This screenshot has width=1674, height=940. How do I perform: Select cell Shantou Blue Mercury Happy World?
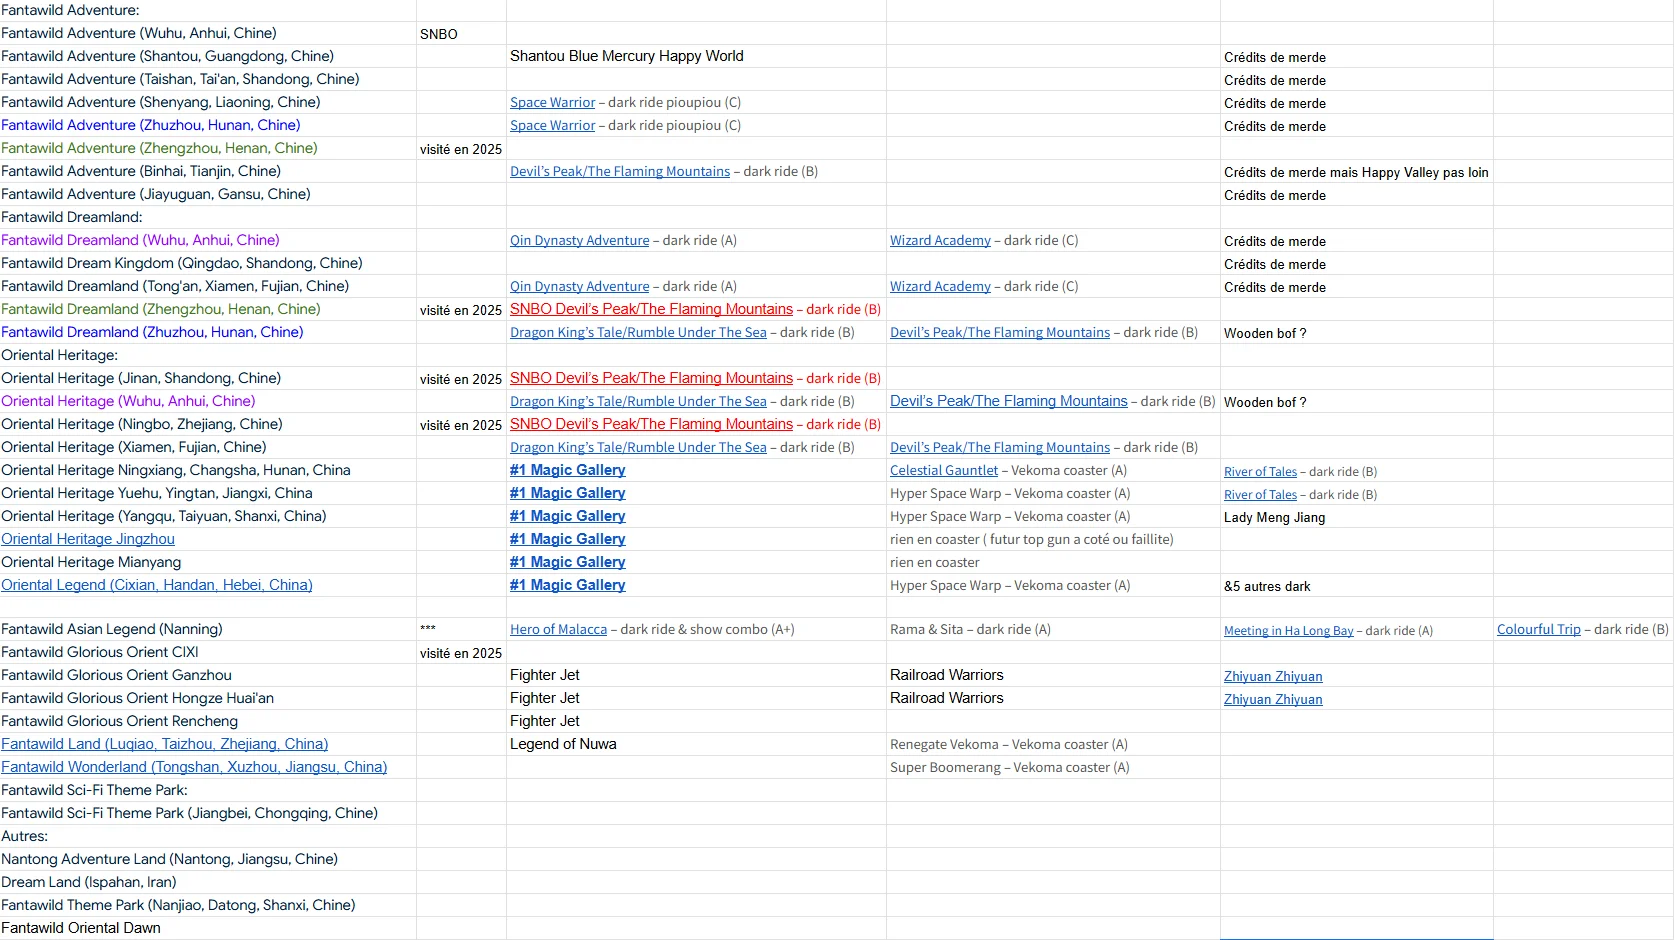tap(696, 56)
